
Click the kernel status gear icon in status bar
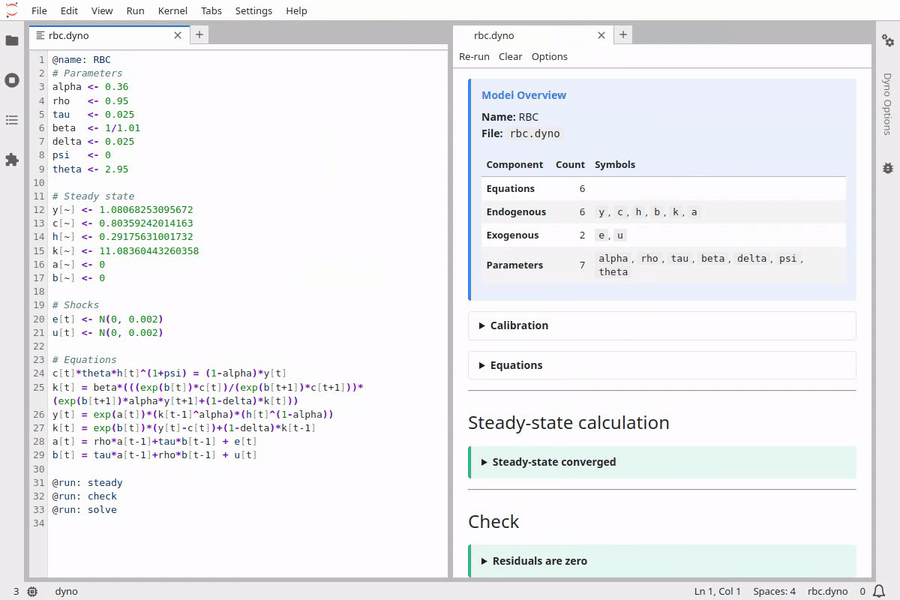point(33,591)
